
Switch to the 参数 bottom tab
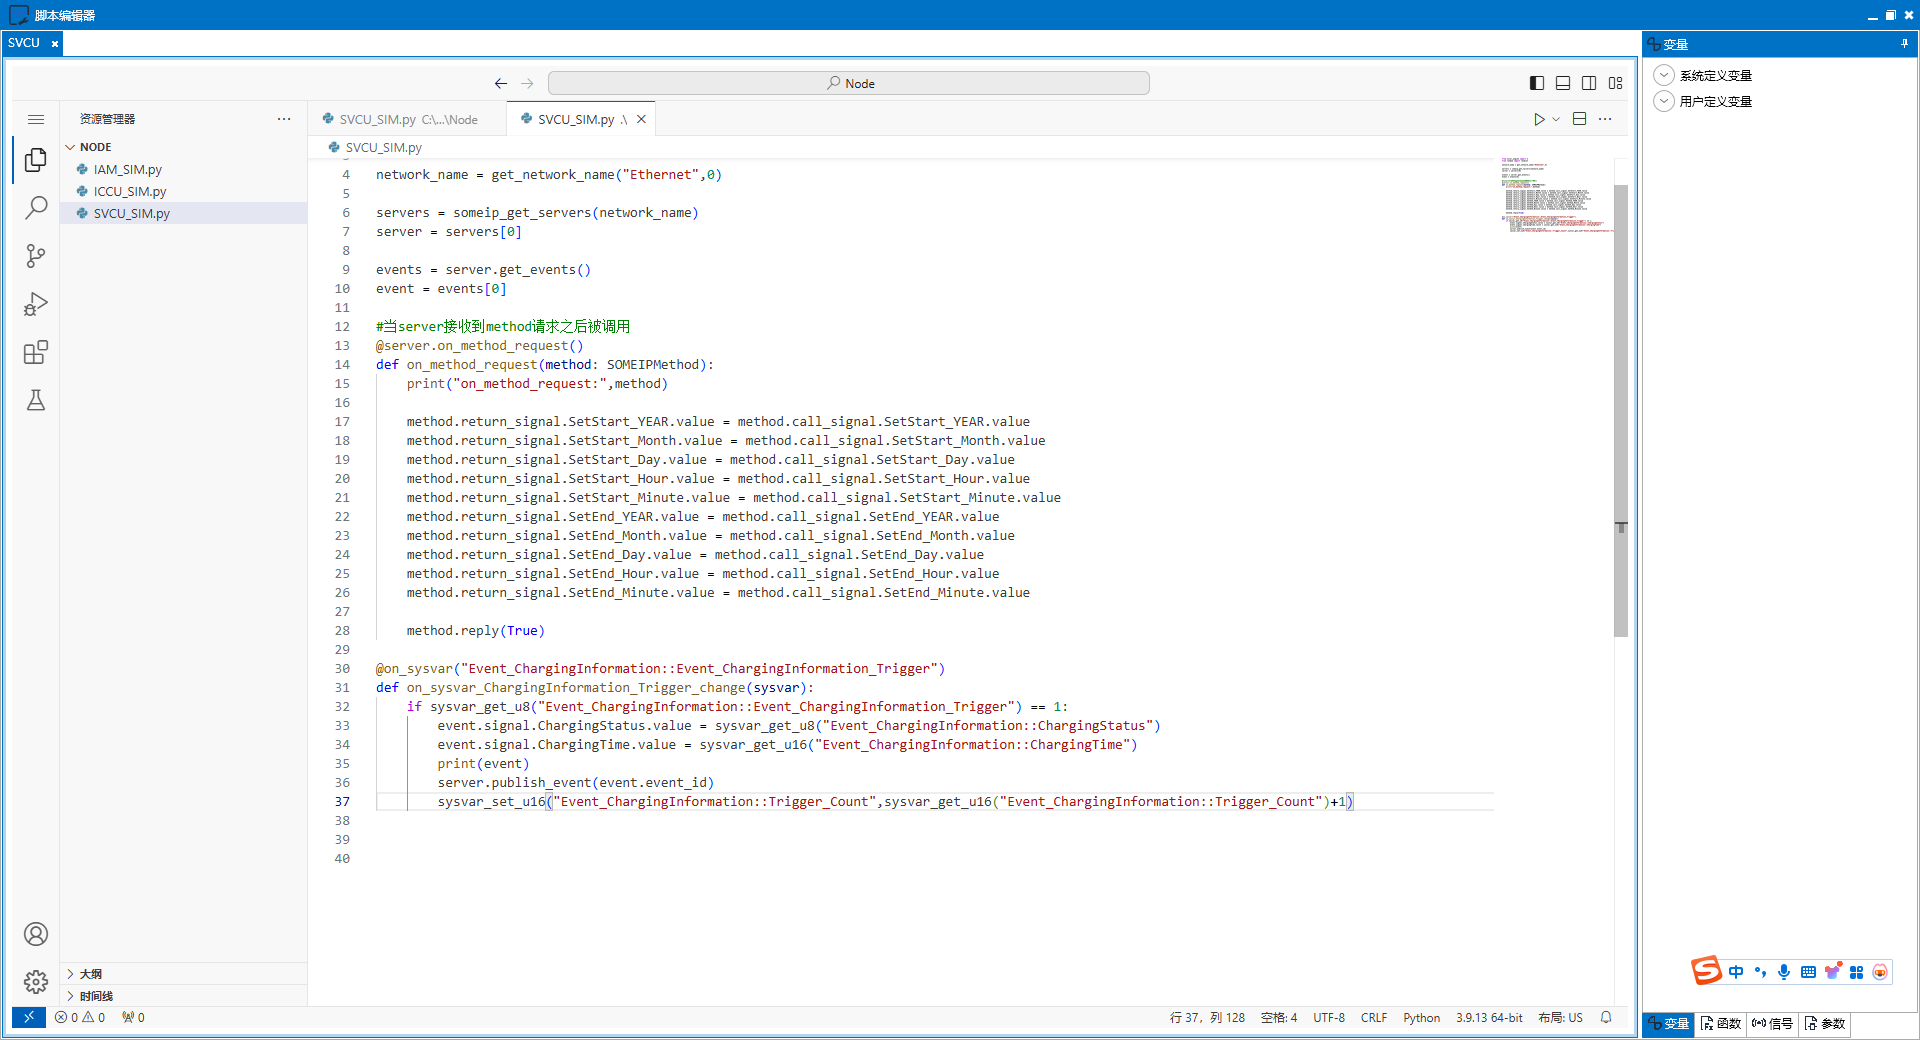tap(1825, 1023)
